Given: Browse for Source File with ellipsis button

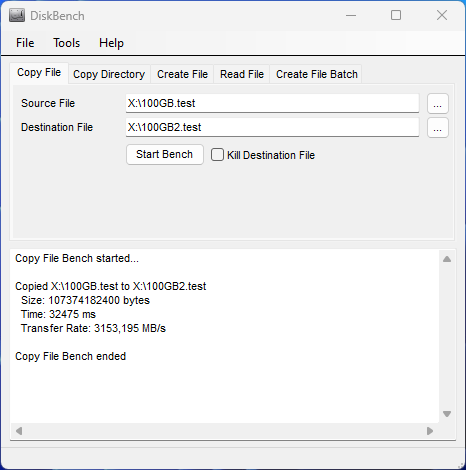Looking at the screenshot, I should (x=438, y=104).
